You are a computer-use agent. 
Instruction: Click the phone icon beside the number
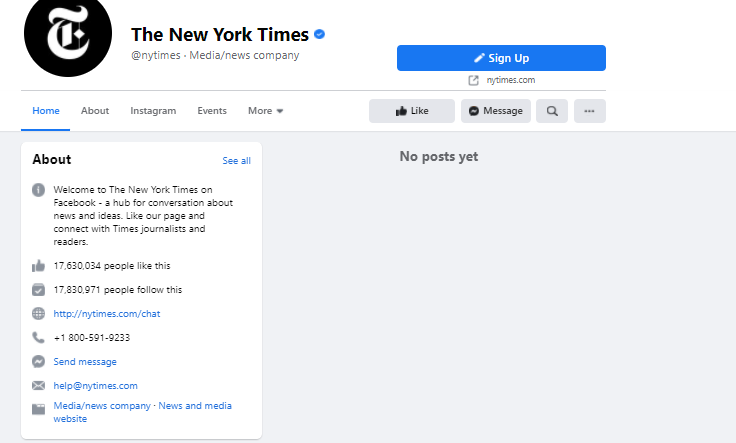point(38,337)
